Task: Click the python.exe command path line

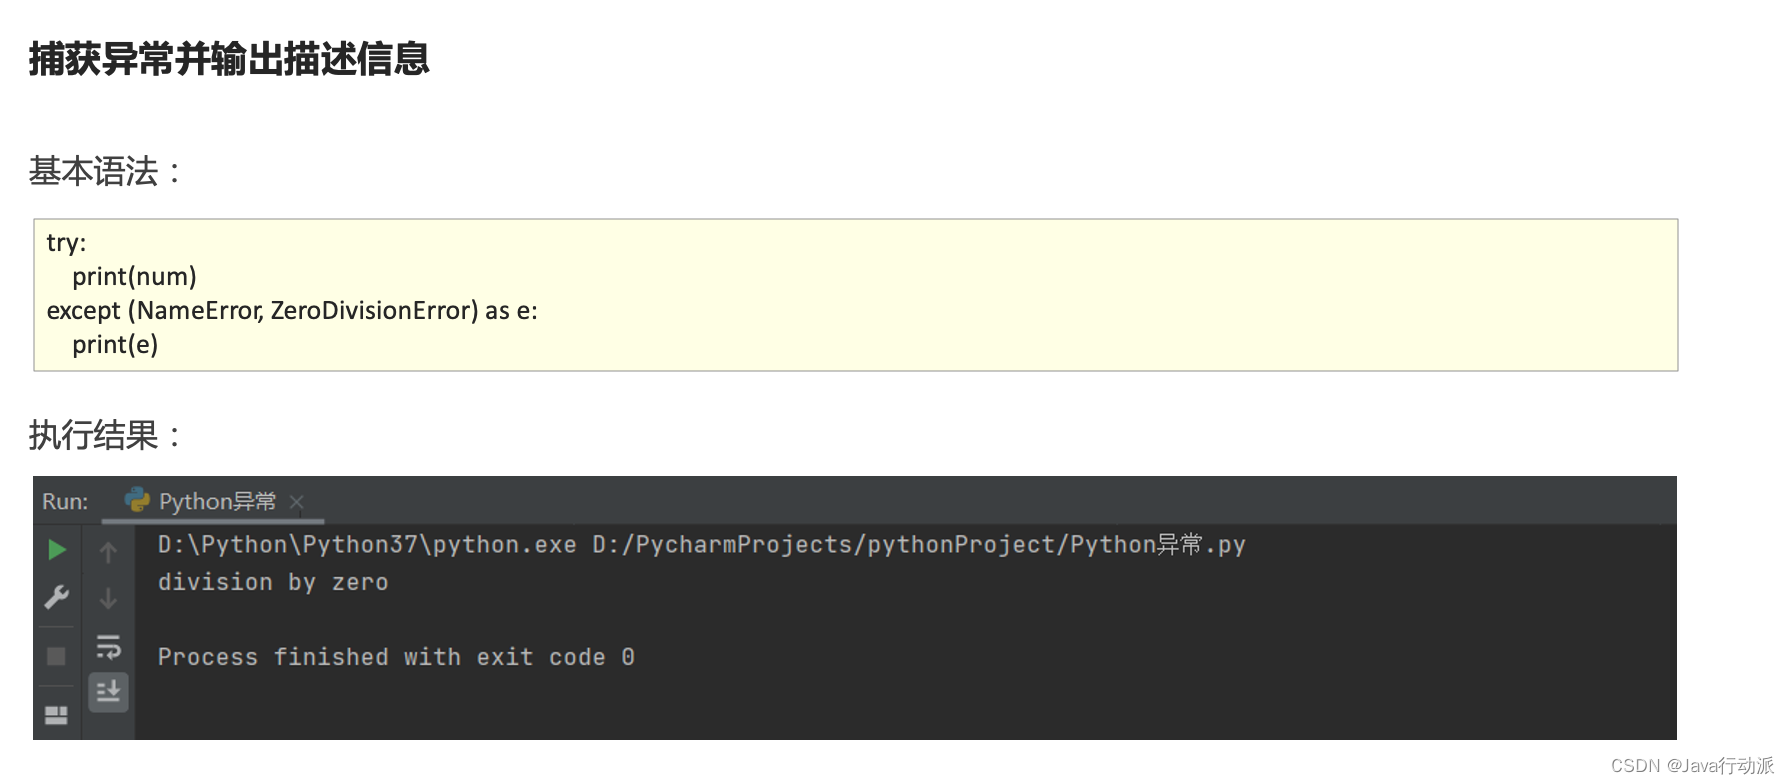Action: tap(701, 545)
